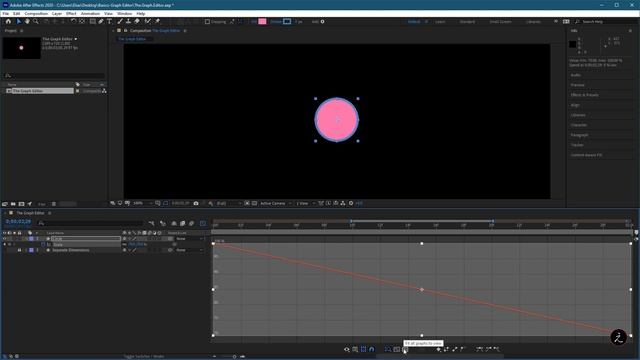Open the Window menu

coord(124,13)
